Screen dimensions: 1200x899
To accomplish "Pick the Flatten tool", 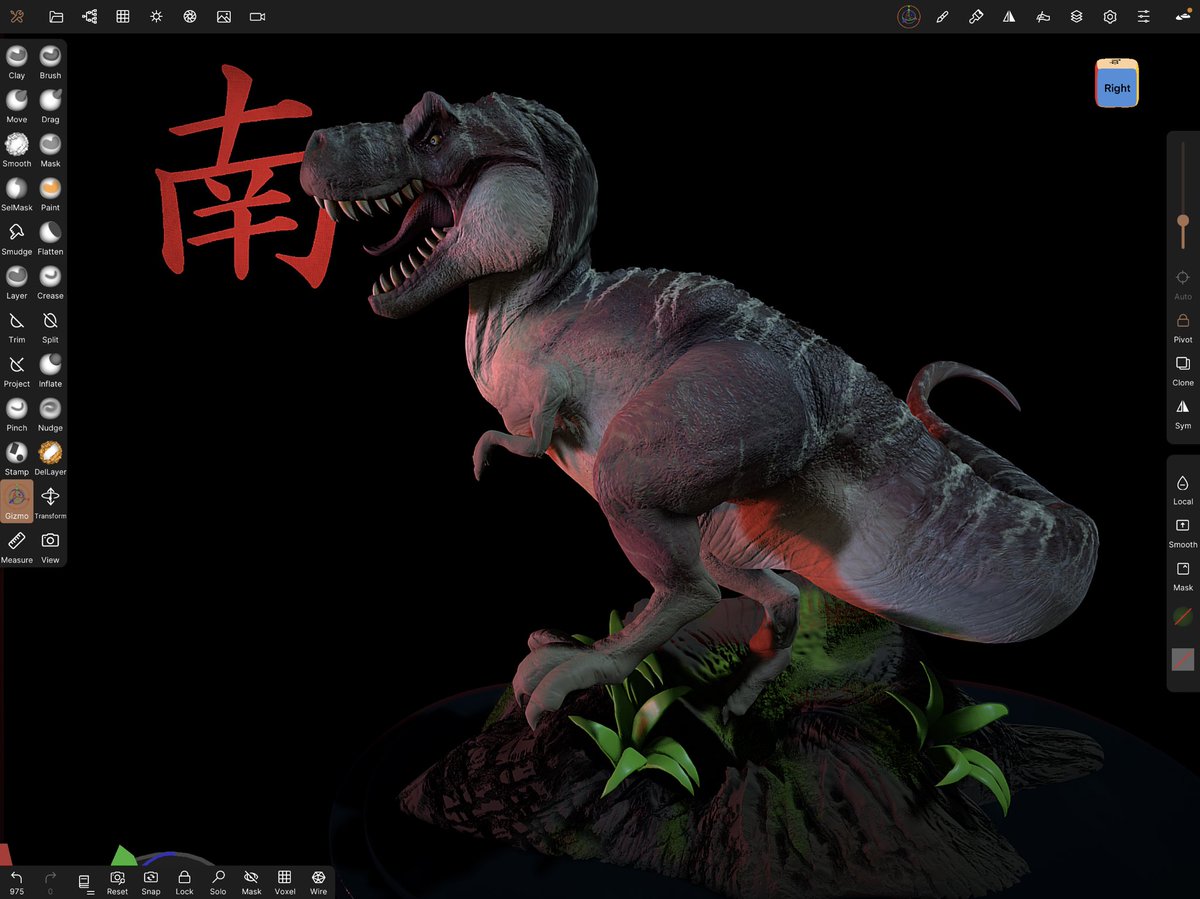I will (x=50, y=237).
